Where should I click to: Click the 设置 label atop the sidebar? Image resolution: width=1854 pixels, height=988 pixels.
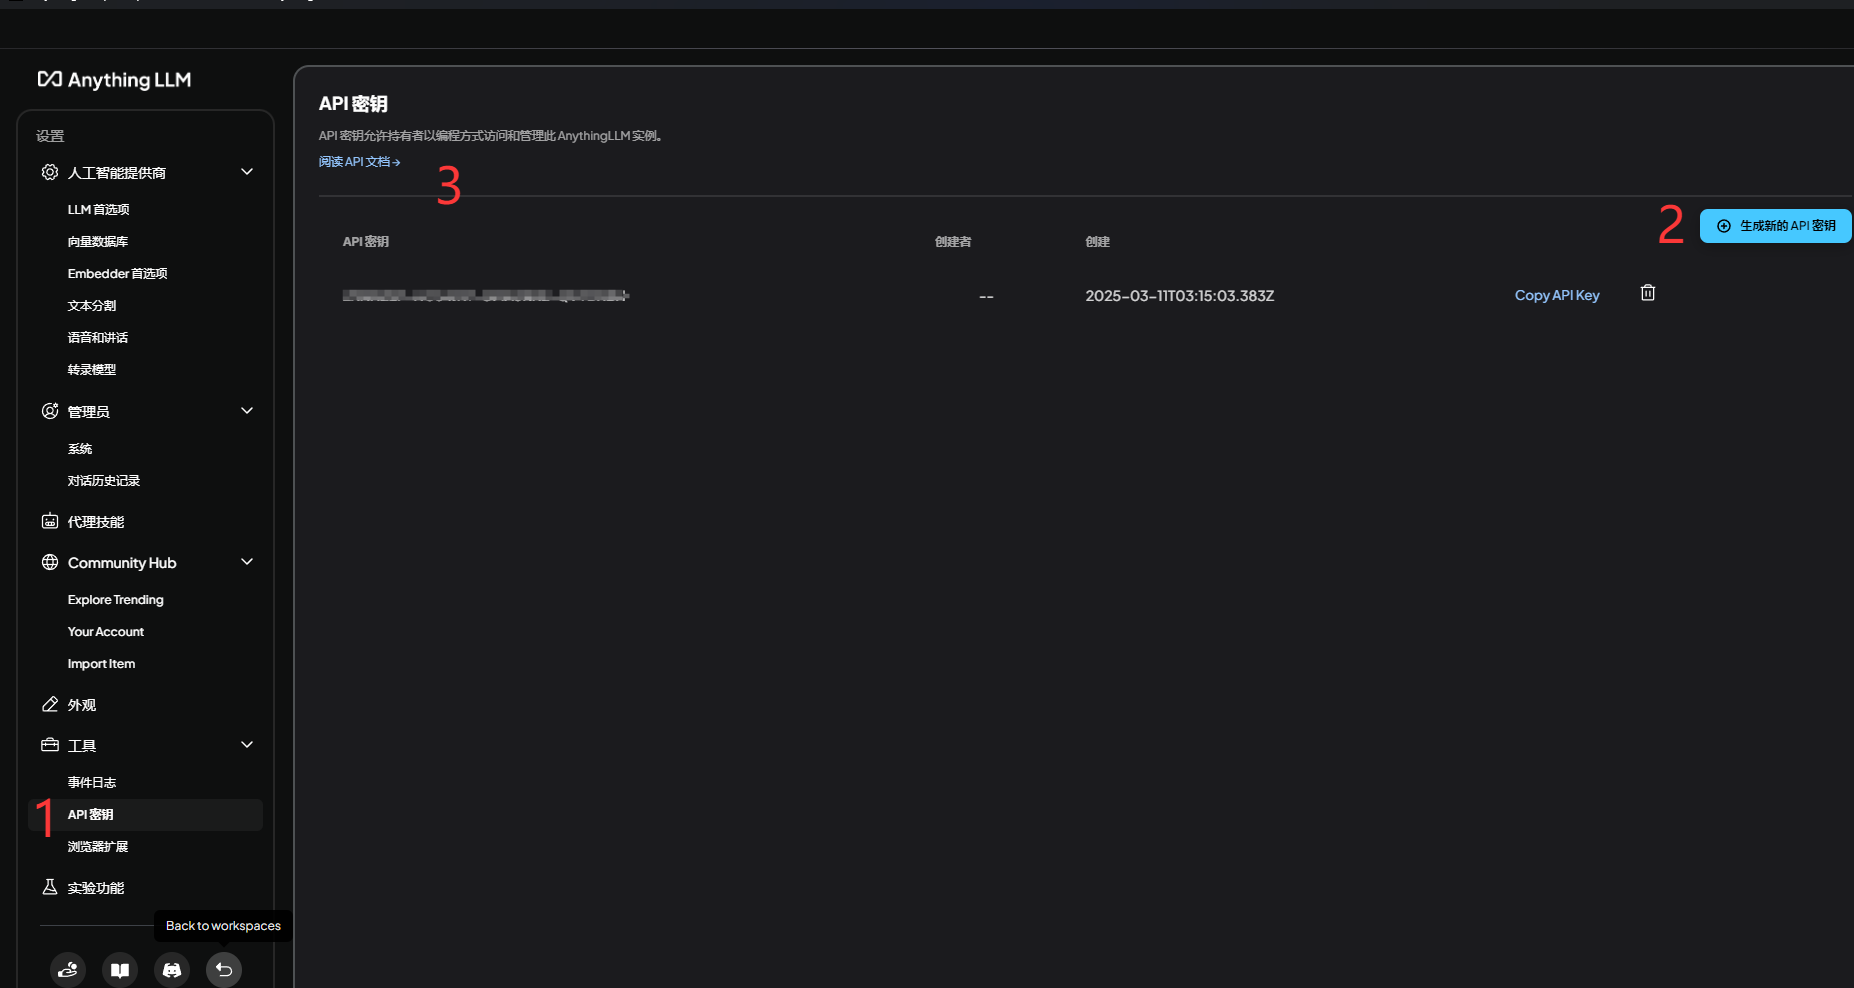pyautogui.click(x=50, y=136)
